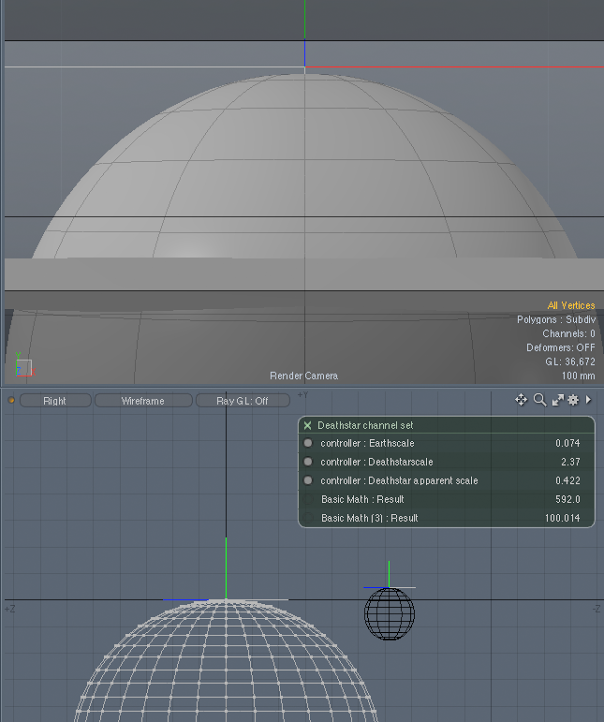Toggle the Basic Math : Result channel dot
Viewport: 604px width, 722px height.
coord(308,499)
